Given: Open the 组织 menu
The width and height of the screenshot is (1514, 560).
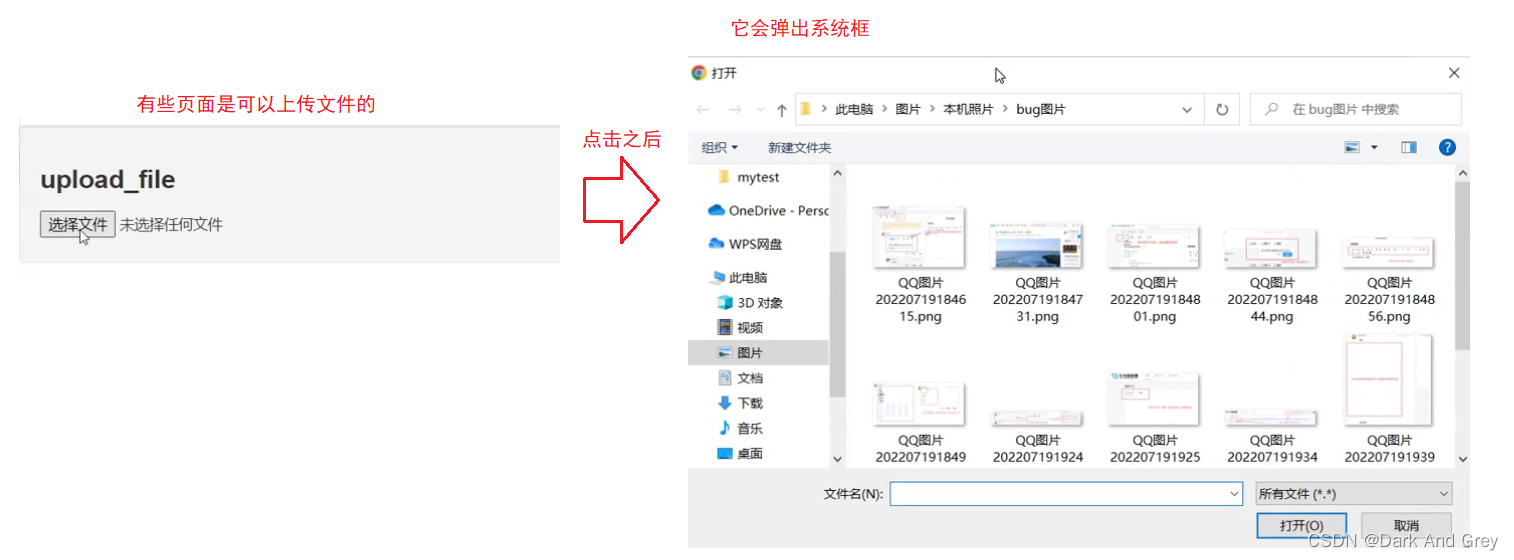Looking at the screenshot, I should coord(719,148).
